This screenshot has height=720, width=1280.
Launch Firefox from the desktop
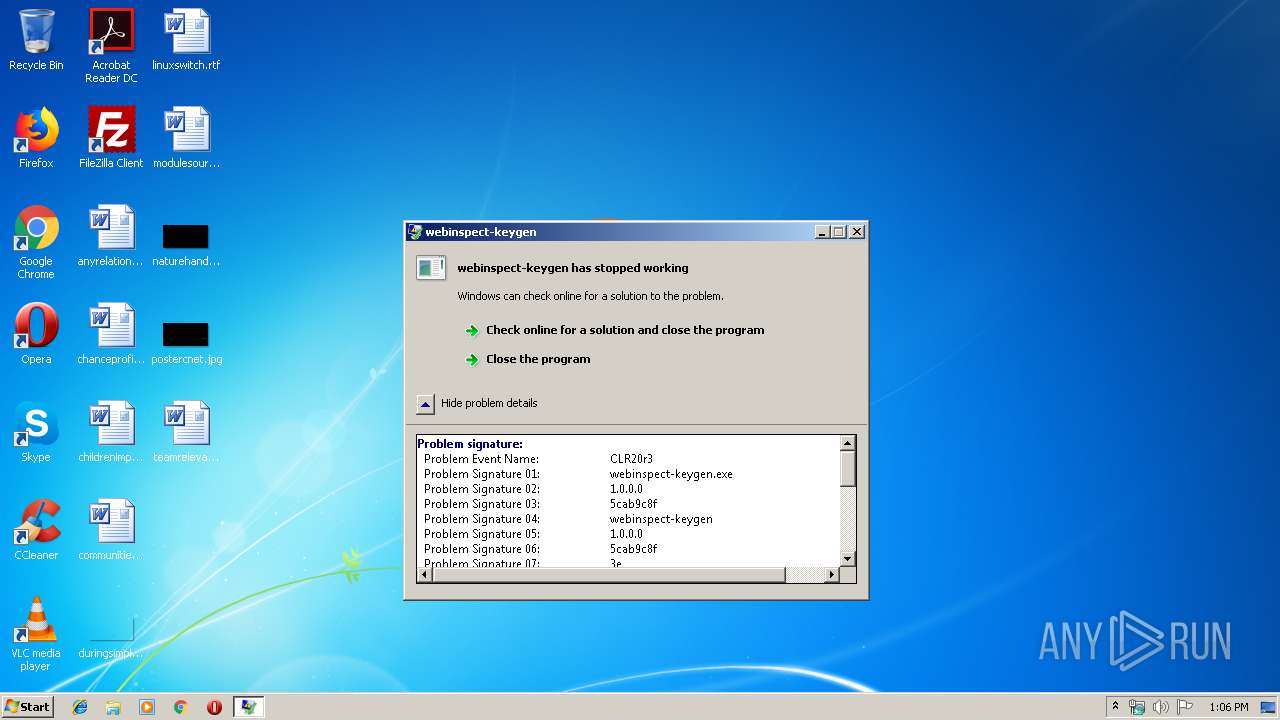tap(36, 138)
